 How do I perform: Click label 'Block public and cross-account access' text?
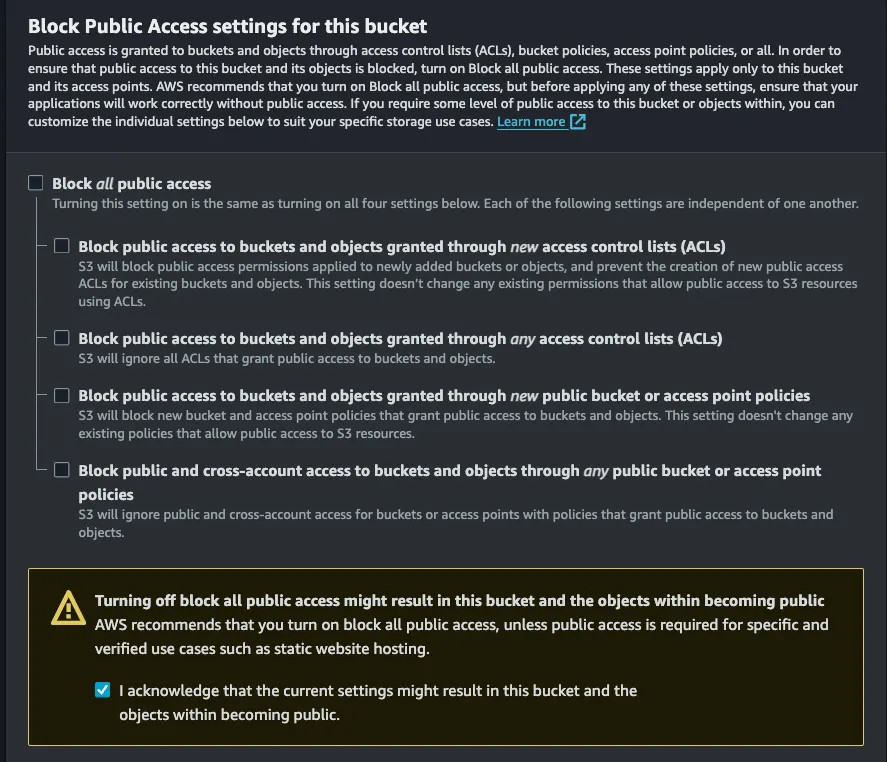tap(449, 470)
